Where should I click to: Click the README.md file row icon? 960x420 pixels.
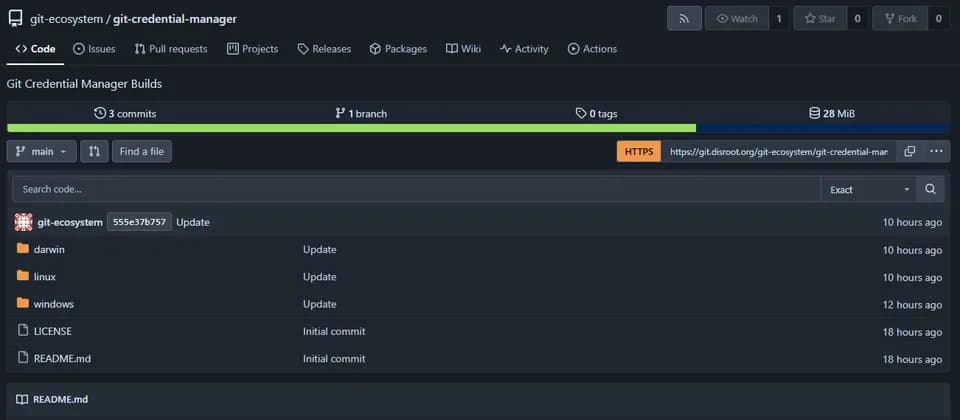23,358
